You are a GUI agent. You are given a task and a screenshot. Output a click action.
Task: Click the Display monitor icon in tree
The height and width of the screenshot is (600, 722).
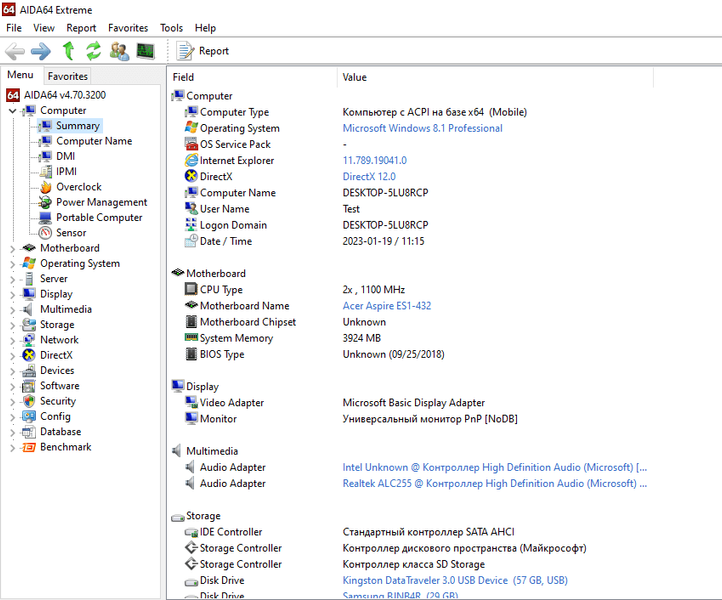click(x=29, y=294)
